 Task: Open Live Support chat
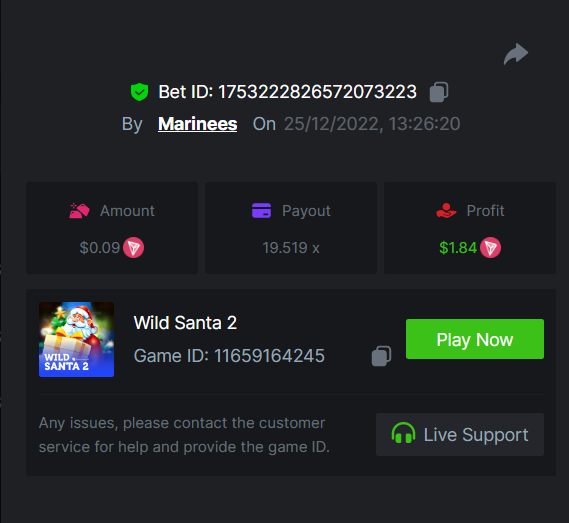[x=460, y=434]
